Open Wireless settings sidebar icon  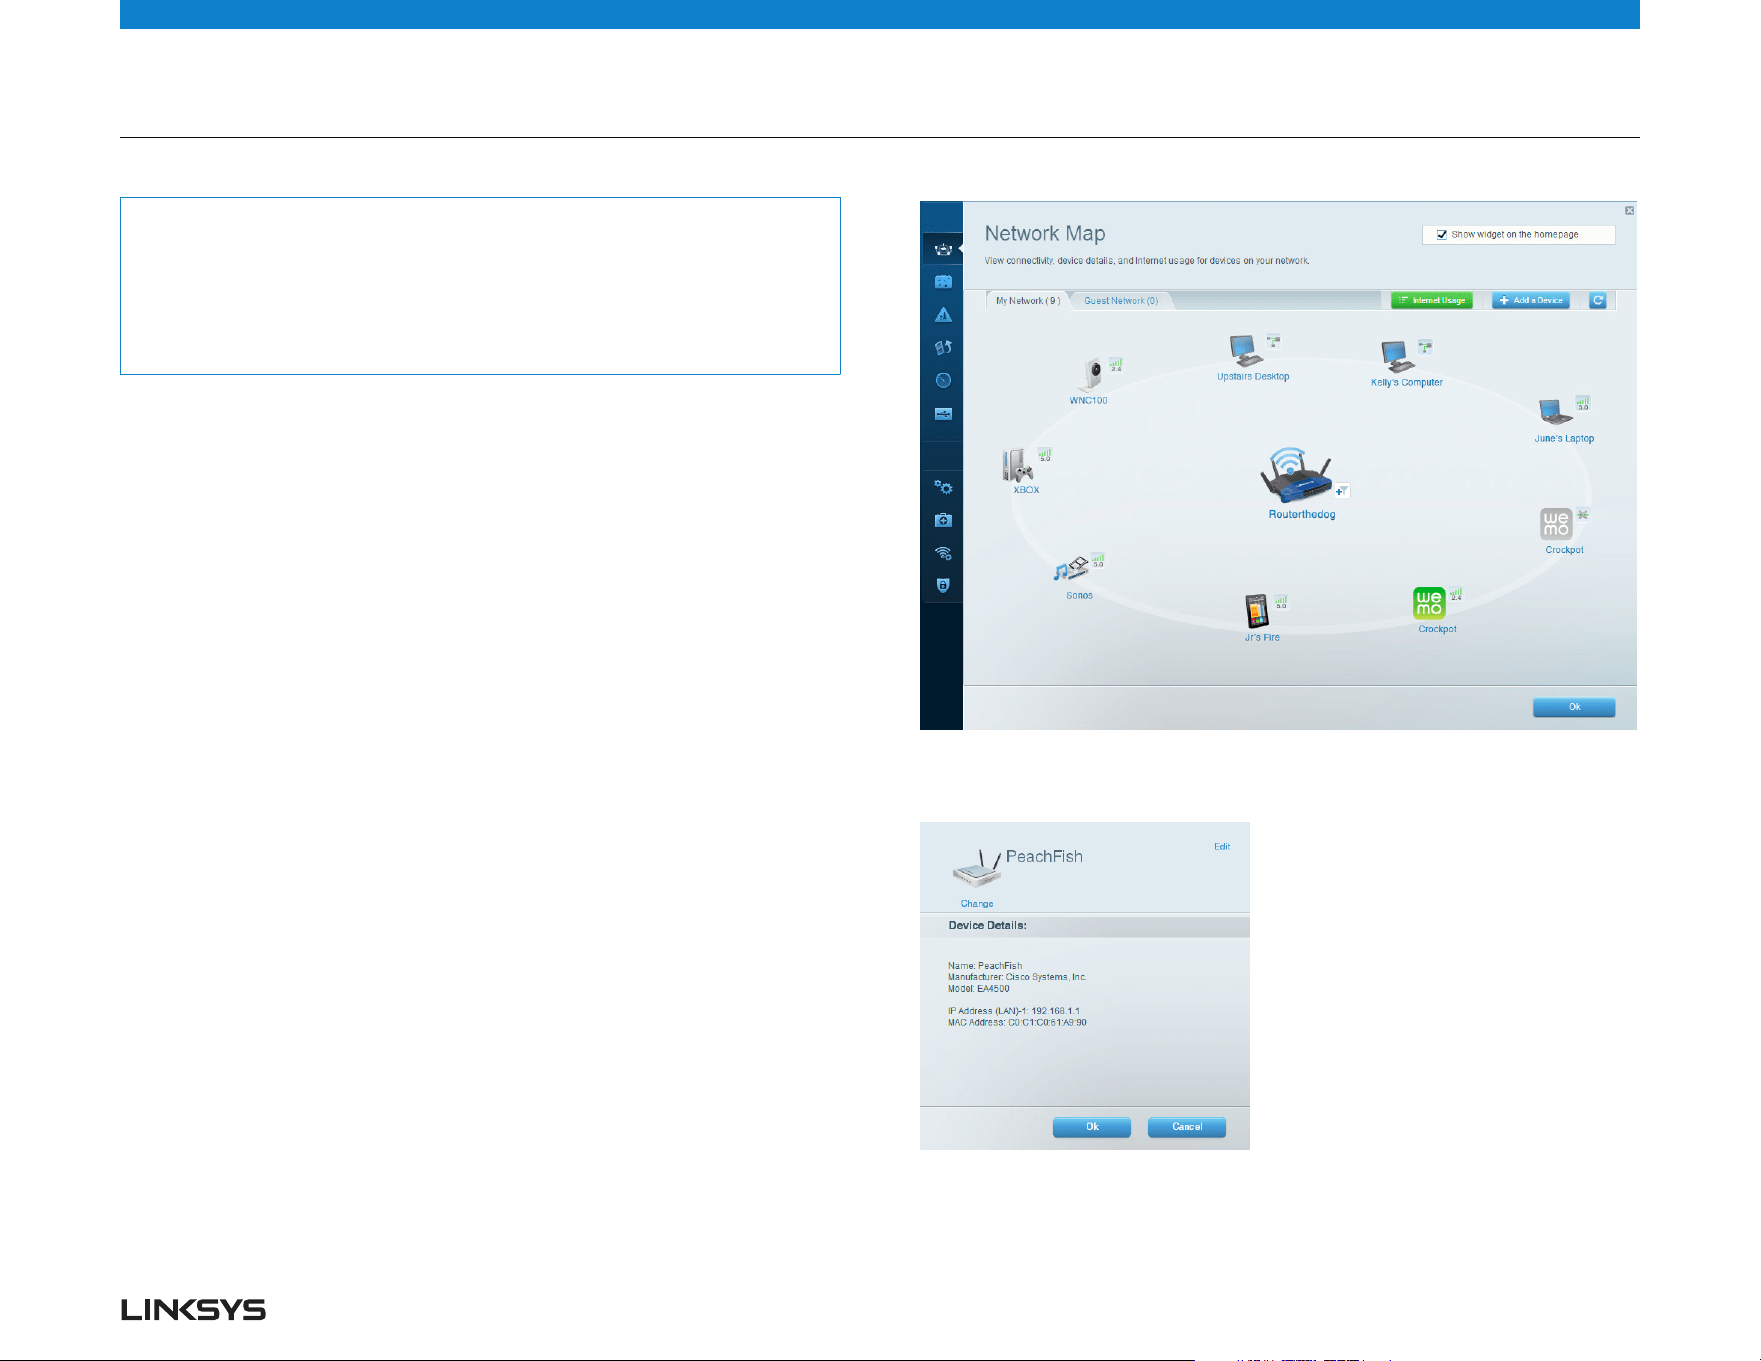point(943,553)
